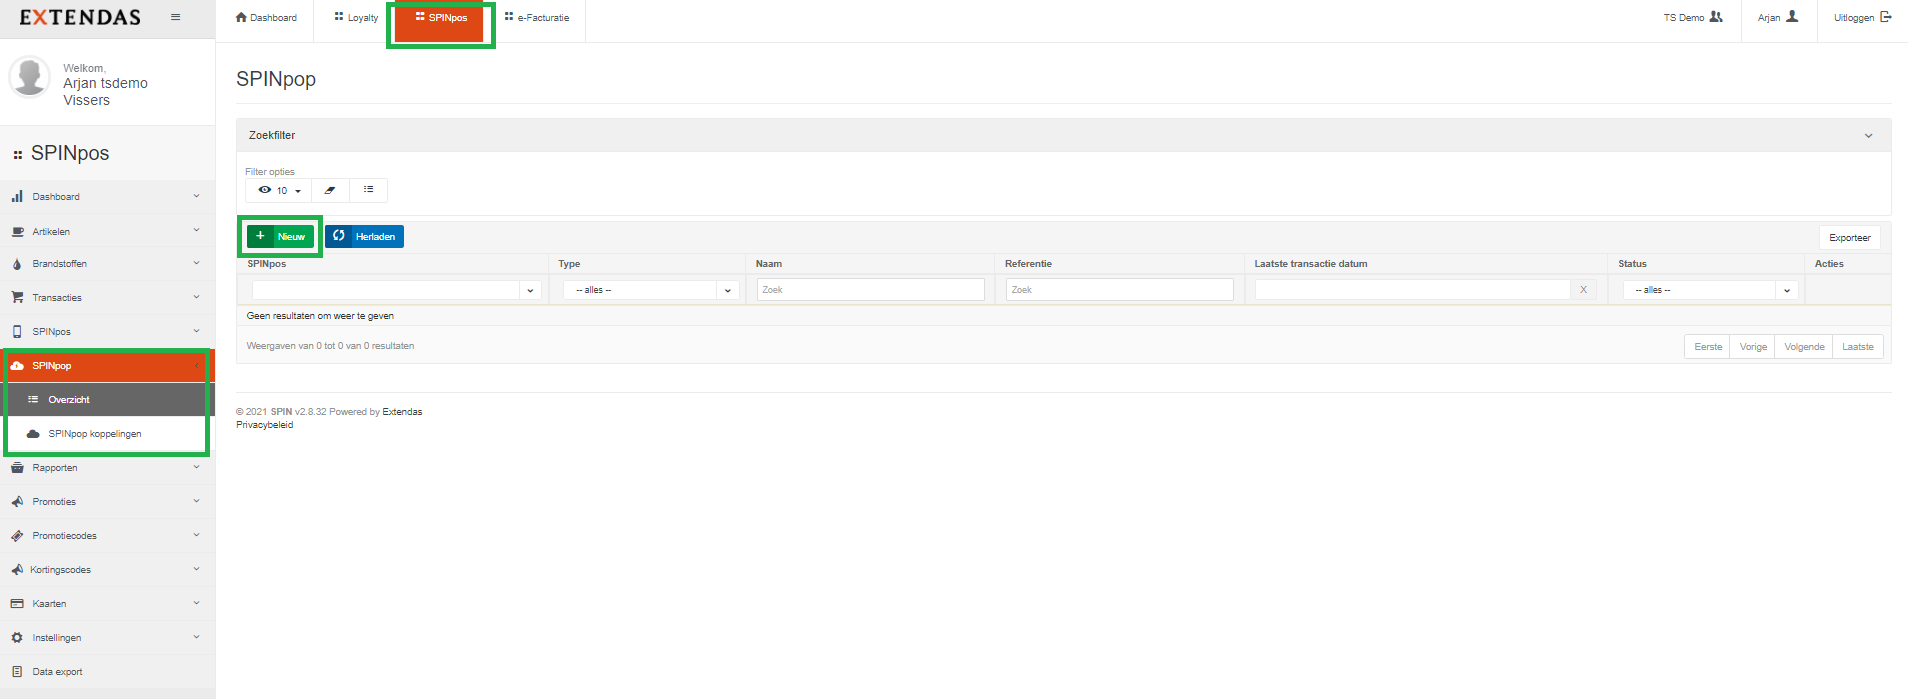Viewport: 1908px width, 699px height.
Task: Collapse the SPINpop sidebar menu
Action: [x=107, y=366]
